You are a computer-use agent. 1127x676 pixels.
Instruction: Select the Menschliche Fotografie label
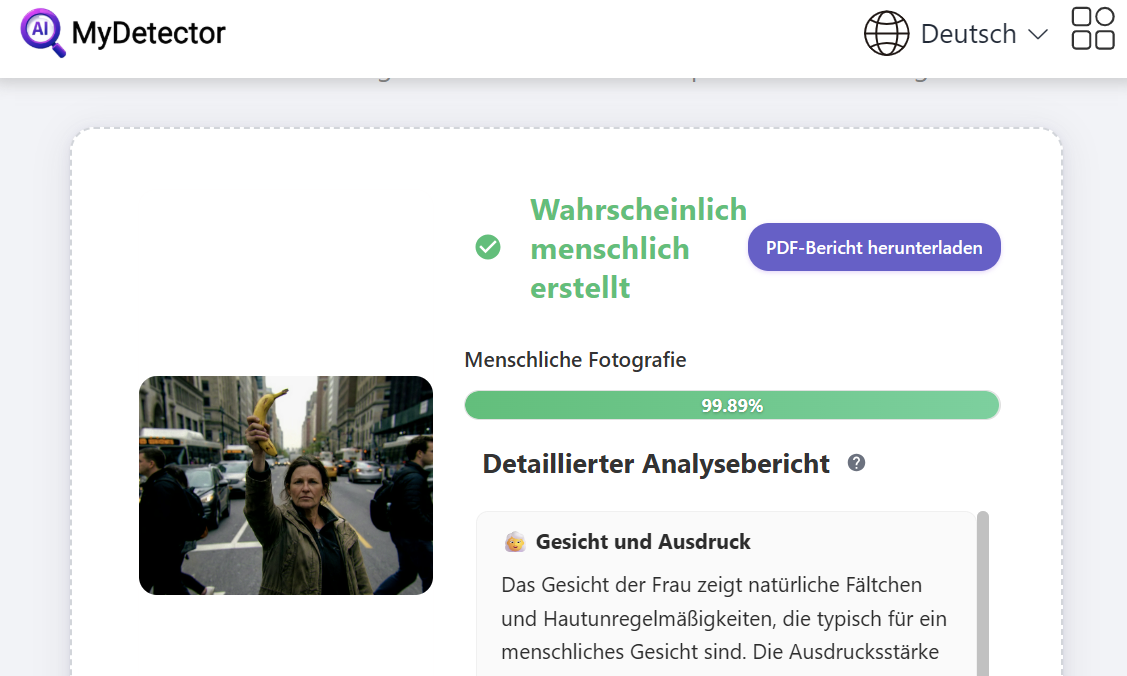pyautogui.click(x=575, y=360)
